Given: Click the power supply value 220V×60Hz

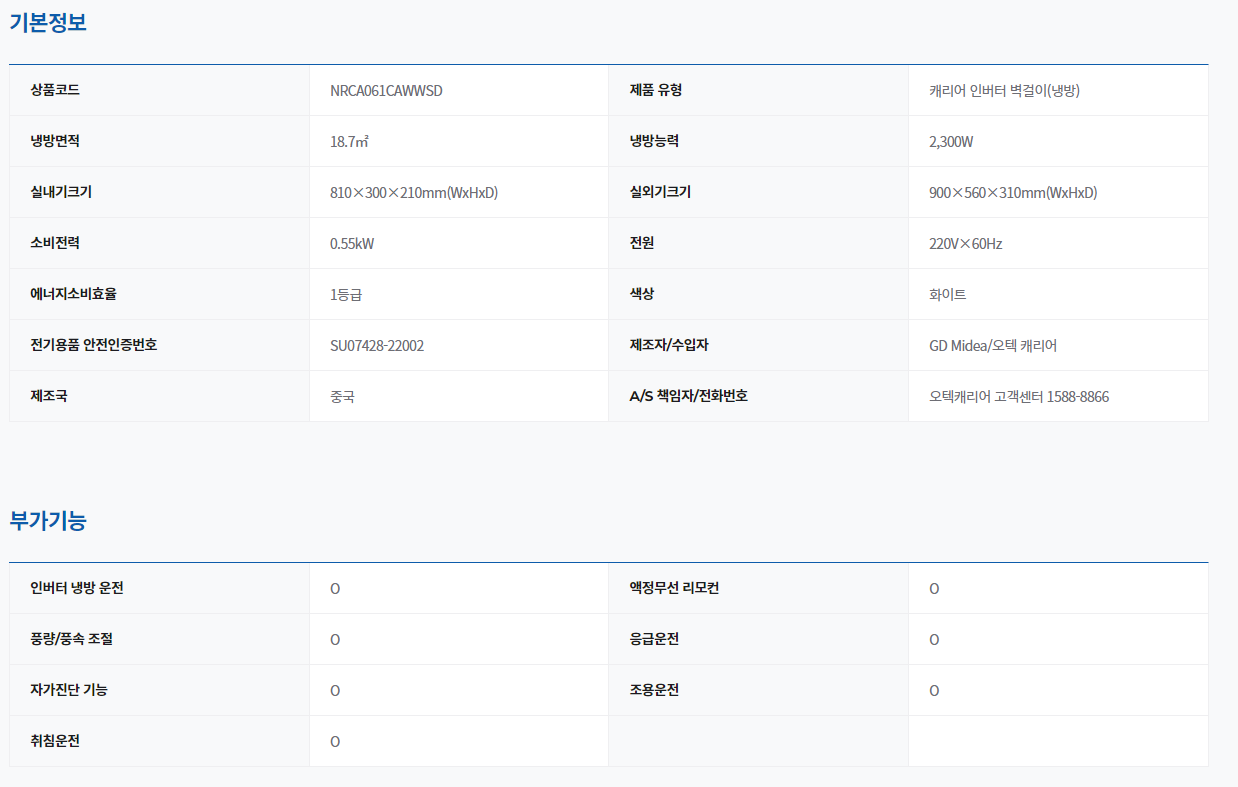Looking at the screenshot, I should pyautogui.click(x=965, y=244).
